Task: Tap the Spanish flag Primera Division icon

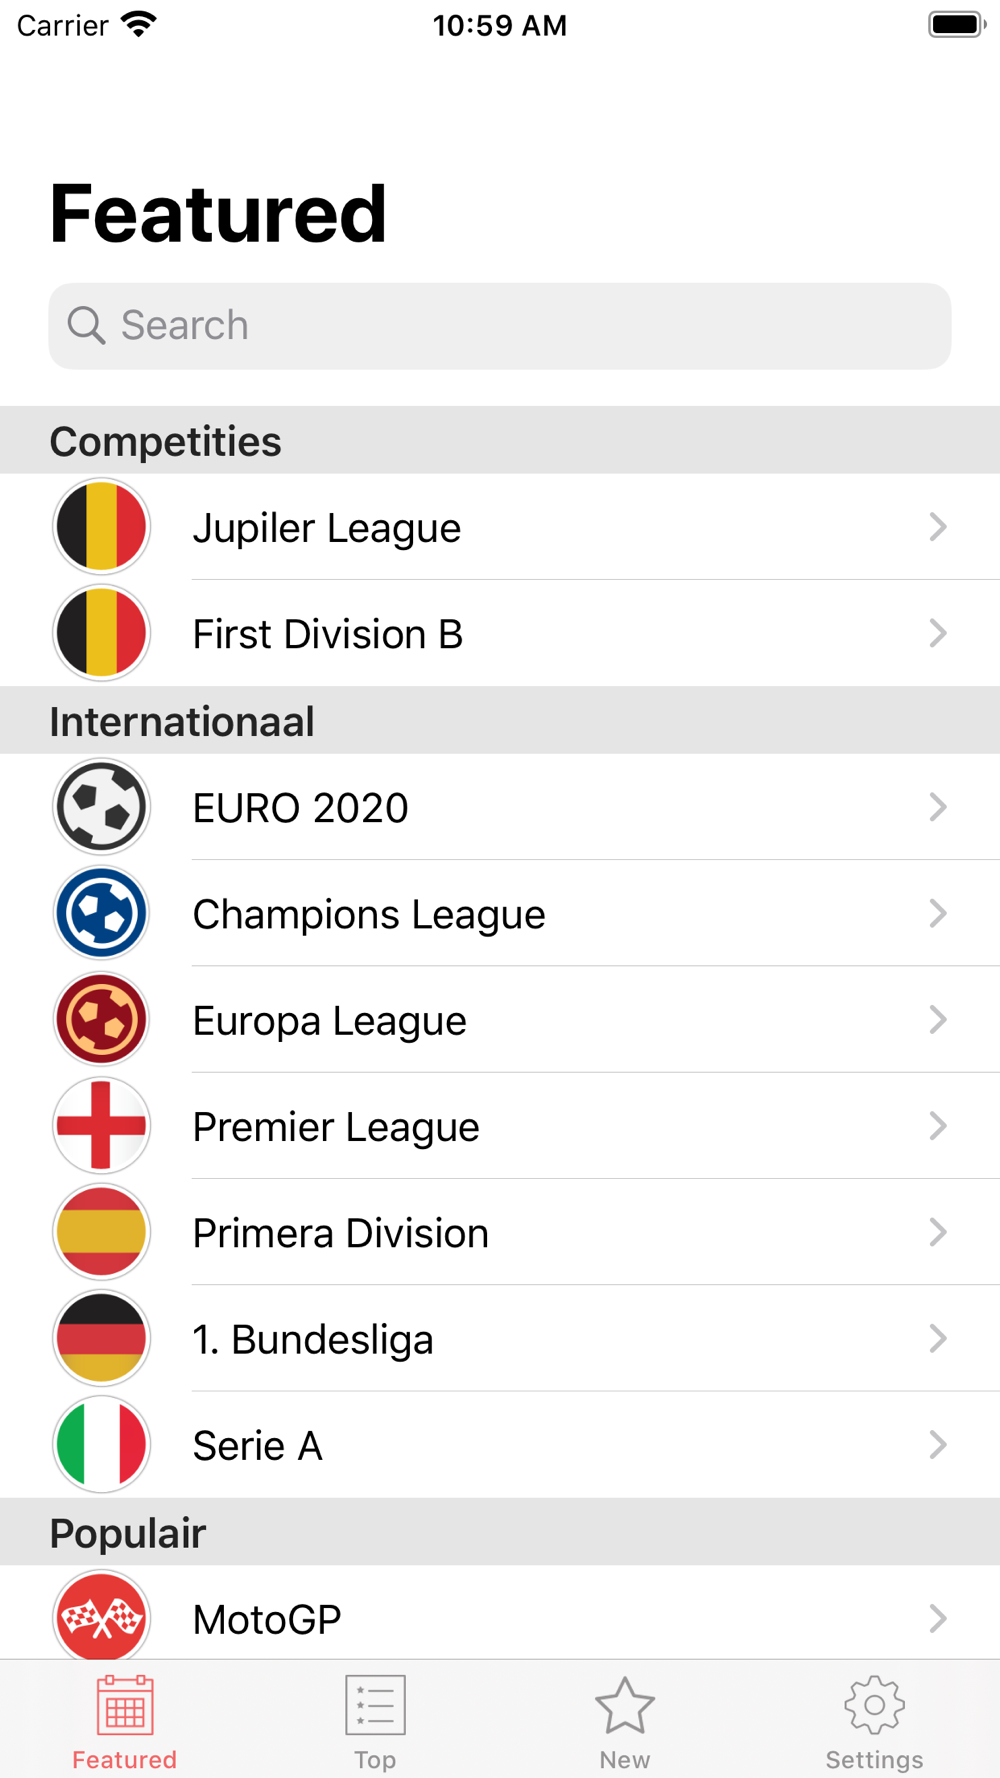Action: pos(101,1232)
